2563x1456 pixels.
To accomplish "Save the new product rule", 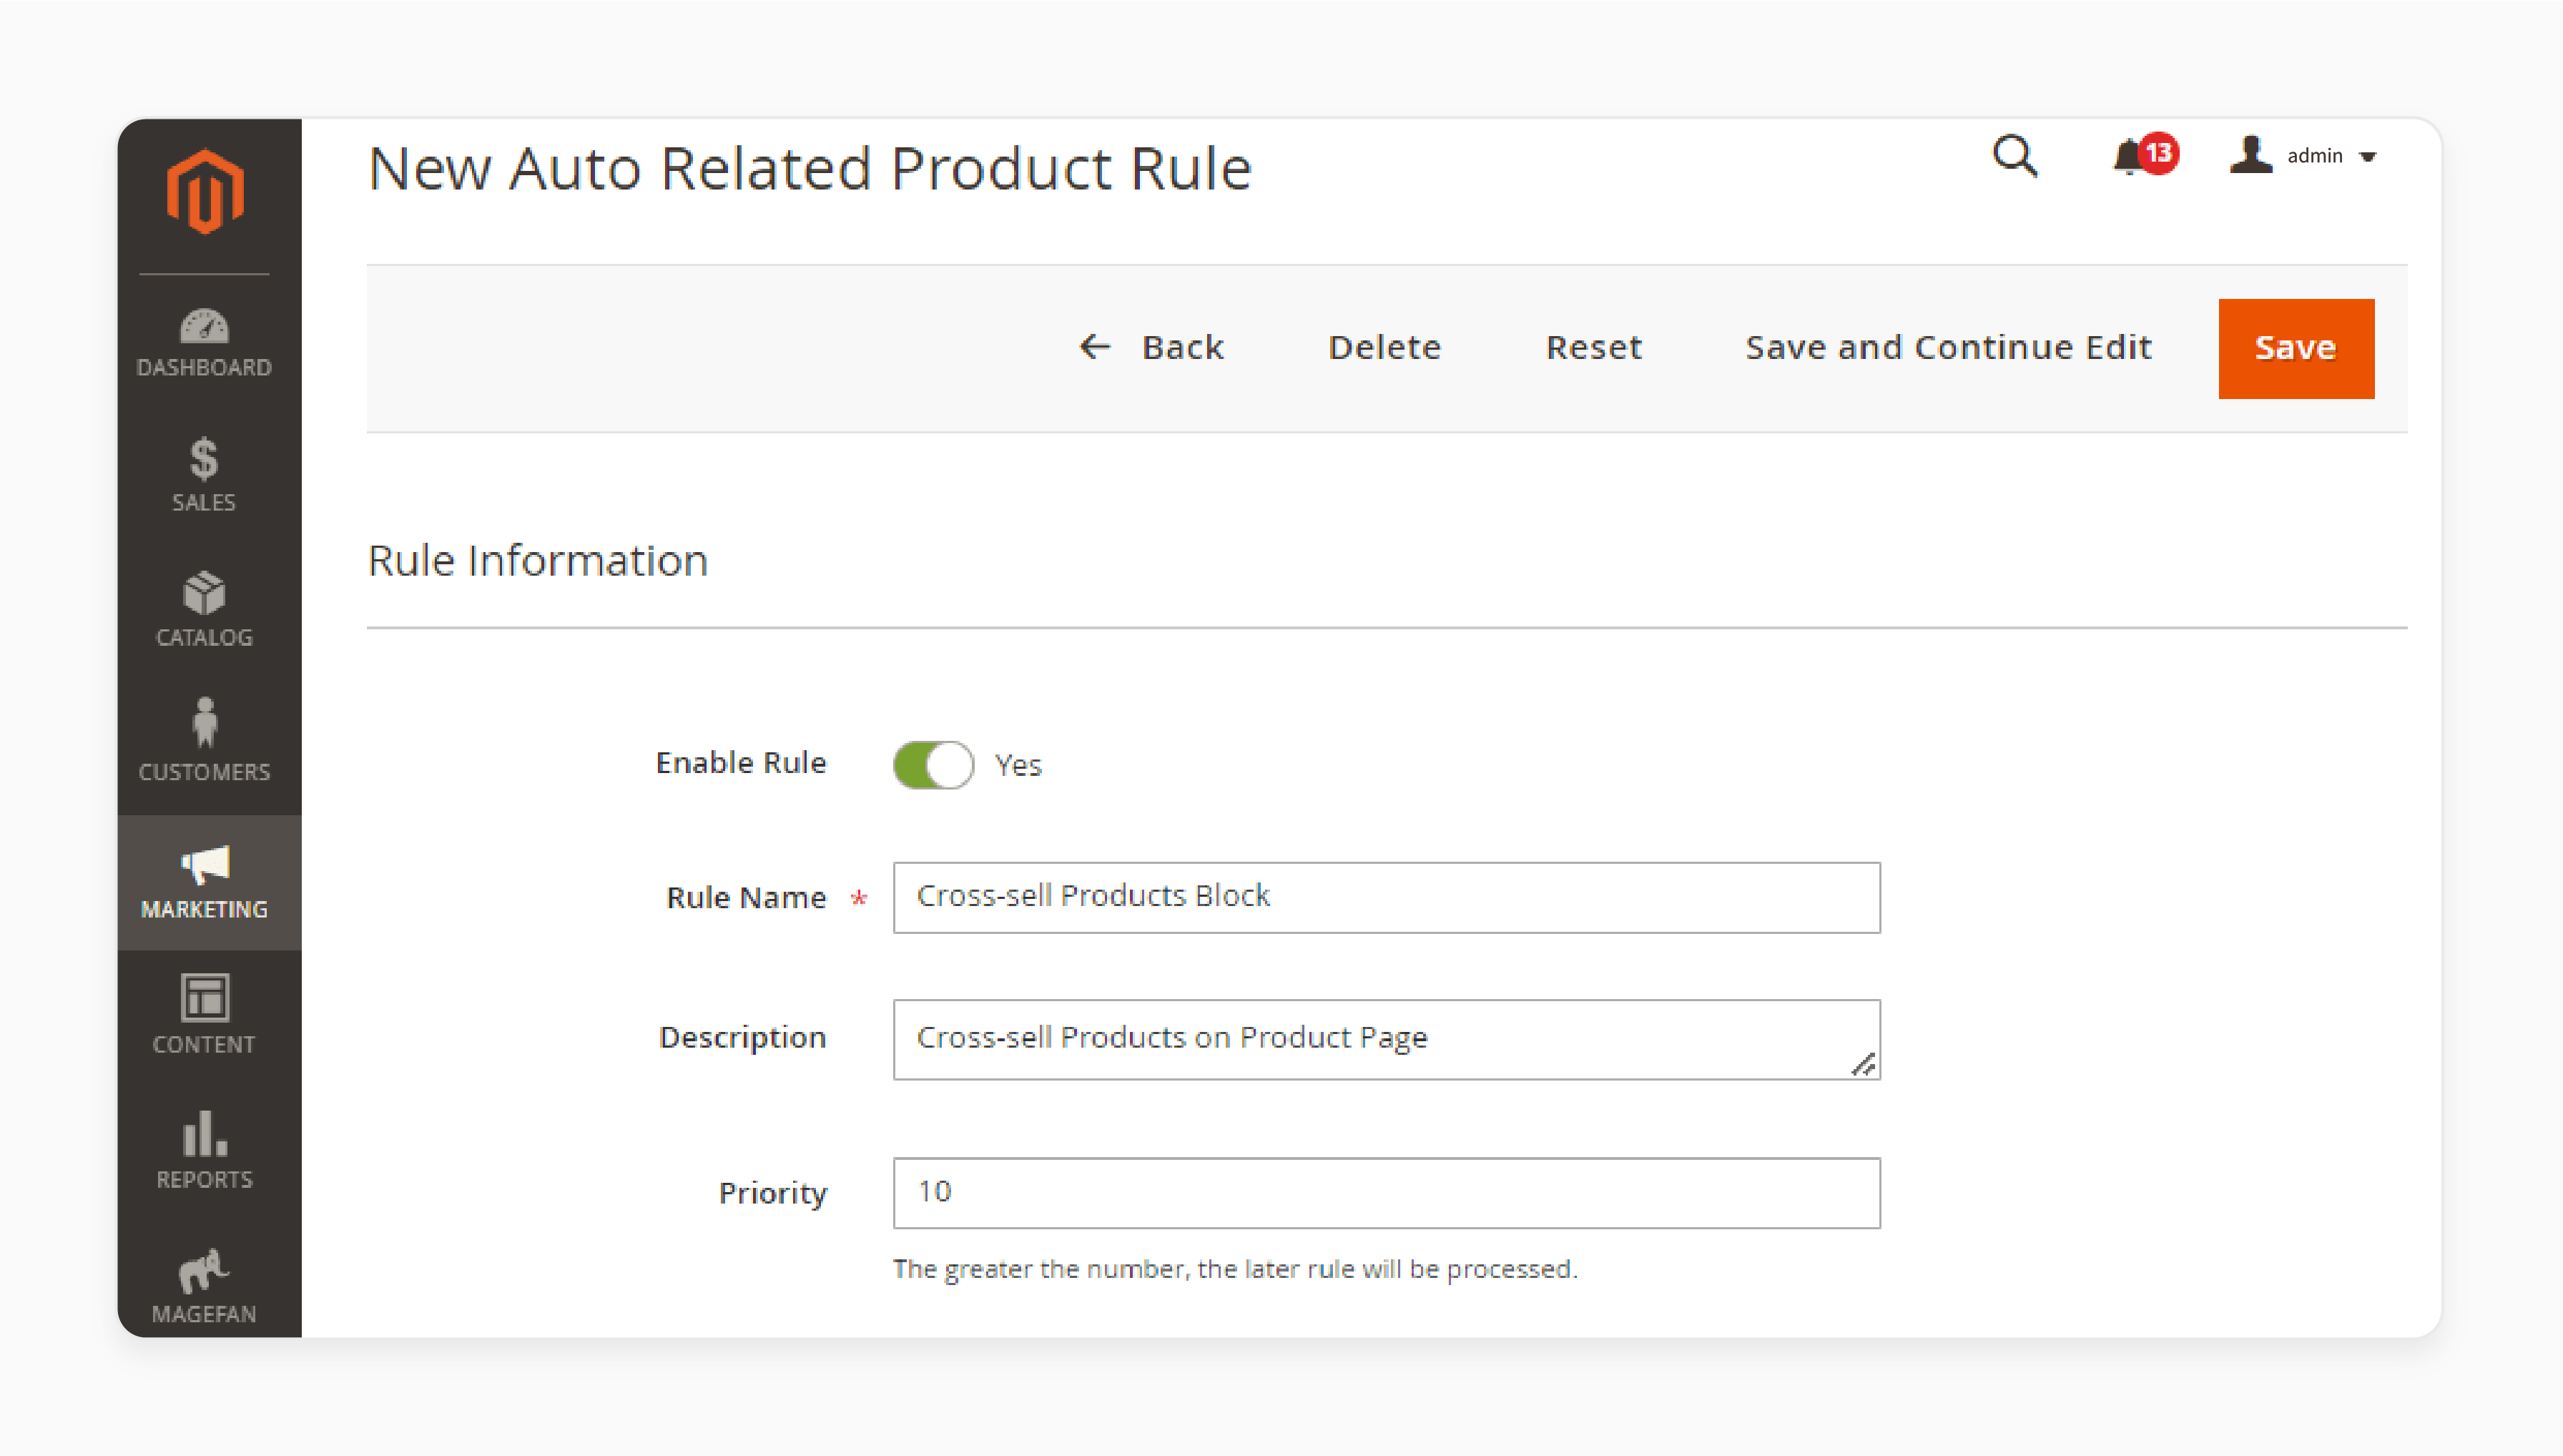I will [x=2295, y=348].
